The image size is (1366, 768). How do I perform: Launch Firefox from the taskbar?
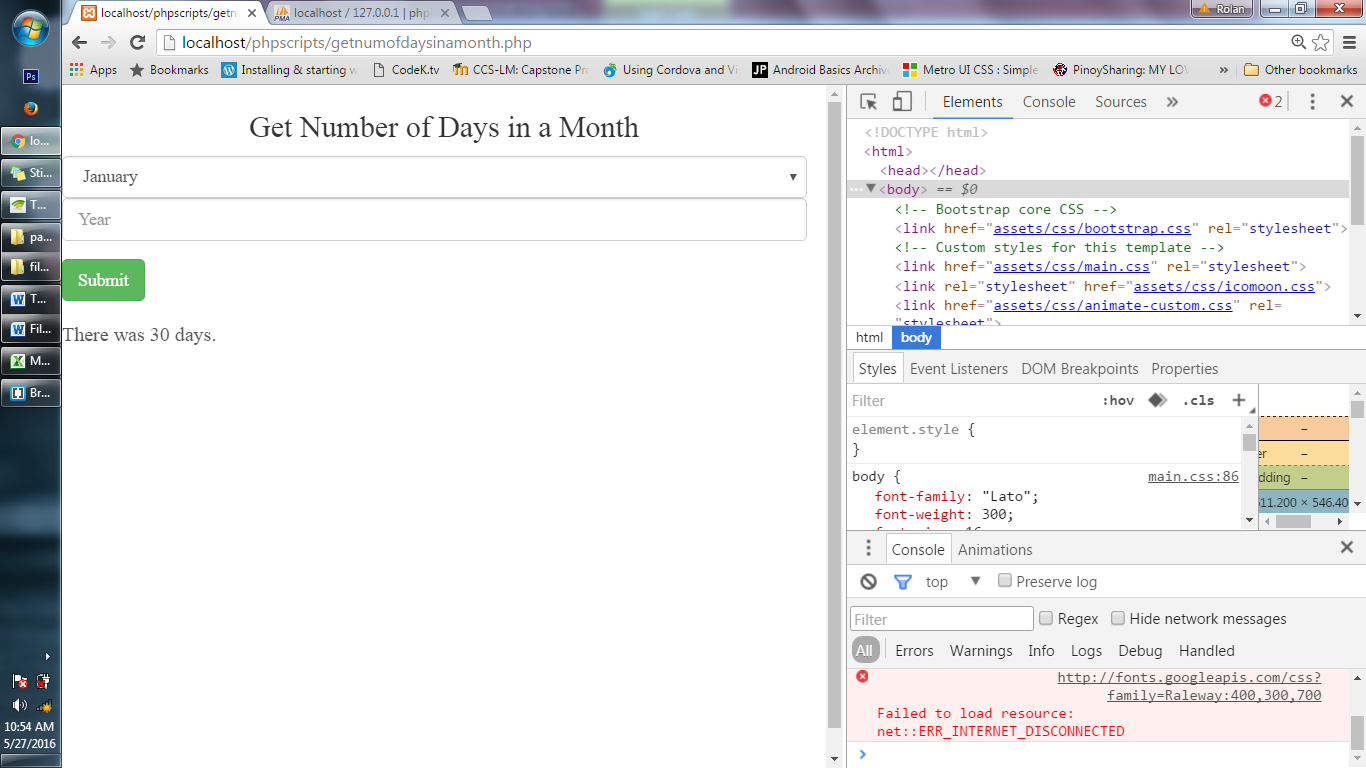click(31, 109)
